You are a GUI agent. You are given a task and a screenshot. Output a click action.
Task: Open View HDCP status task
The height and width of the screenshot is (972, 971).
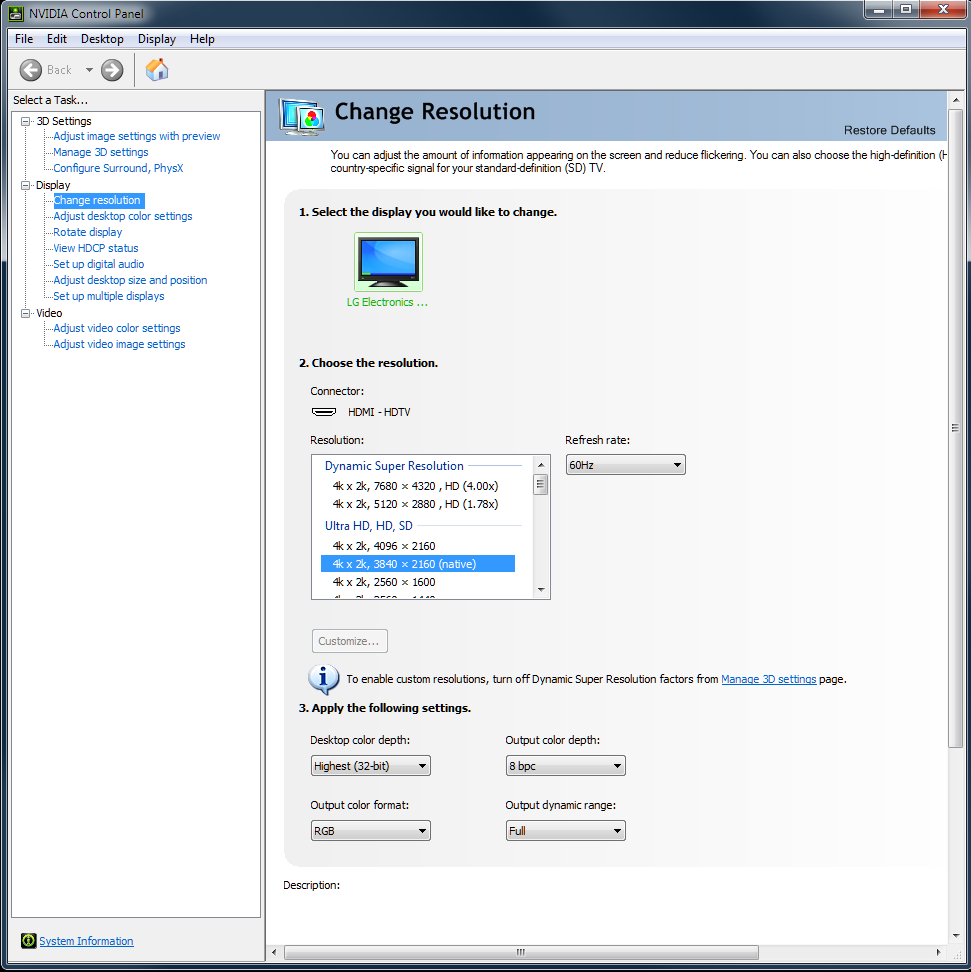[x=95, y=249]
